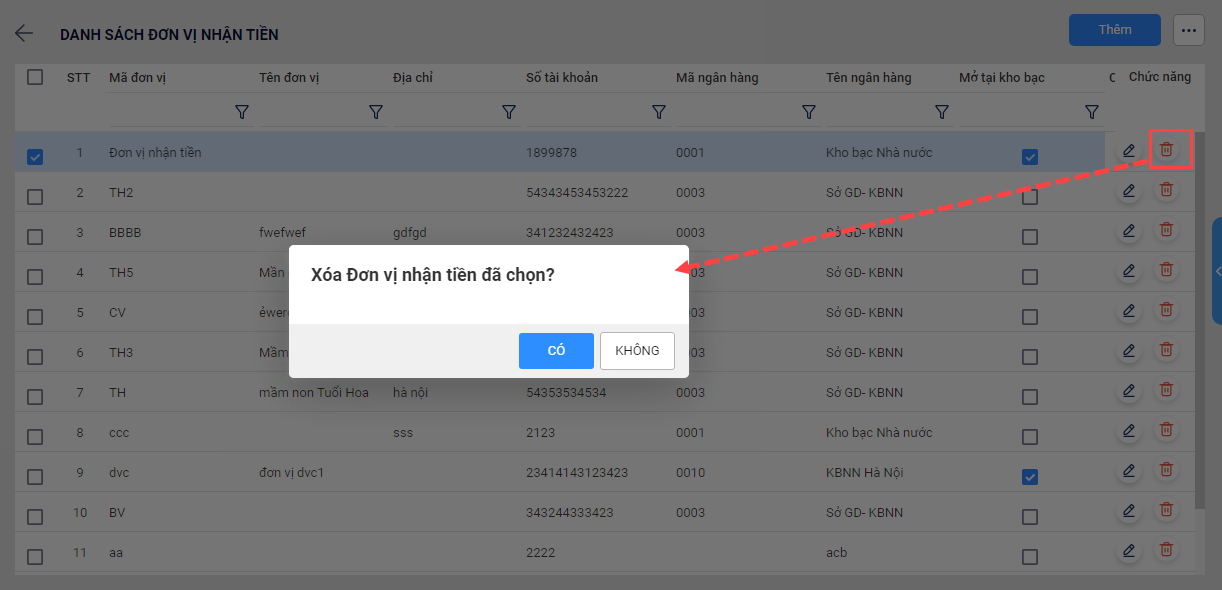1222x590 pixels.
Task: Select the KBNN Hà Nội bank name cell
Action: click(x=865, y=472)
